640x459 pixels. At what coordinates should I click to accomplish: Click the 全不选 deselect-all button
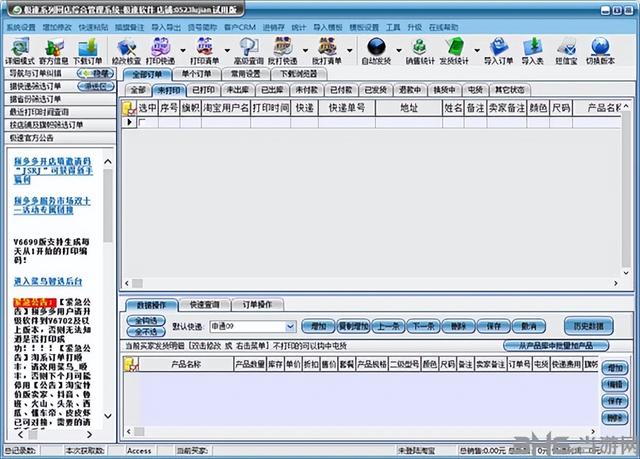pyautogui.click(x=143, y=331)
